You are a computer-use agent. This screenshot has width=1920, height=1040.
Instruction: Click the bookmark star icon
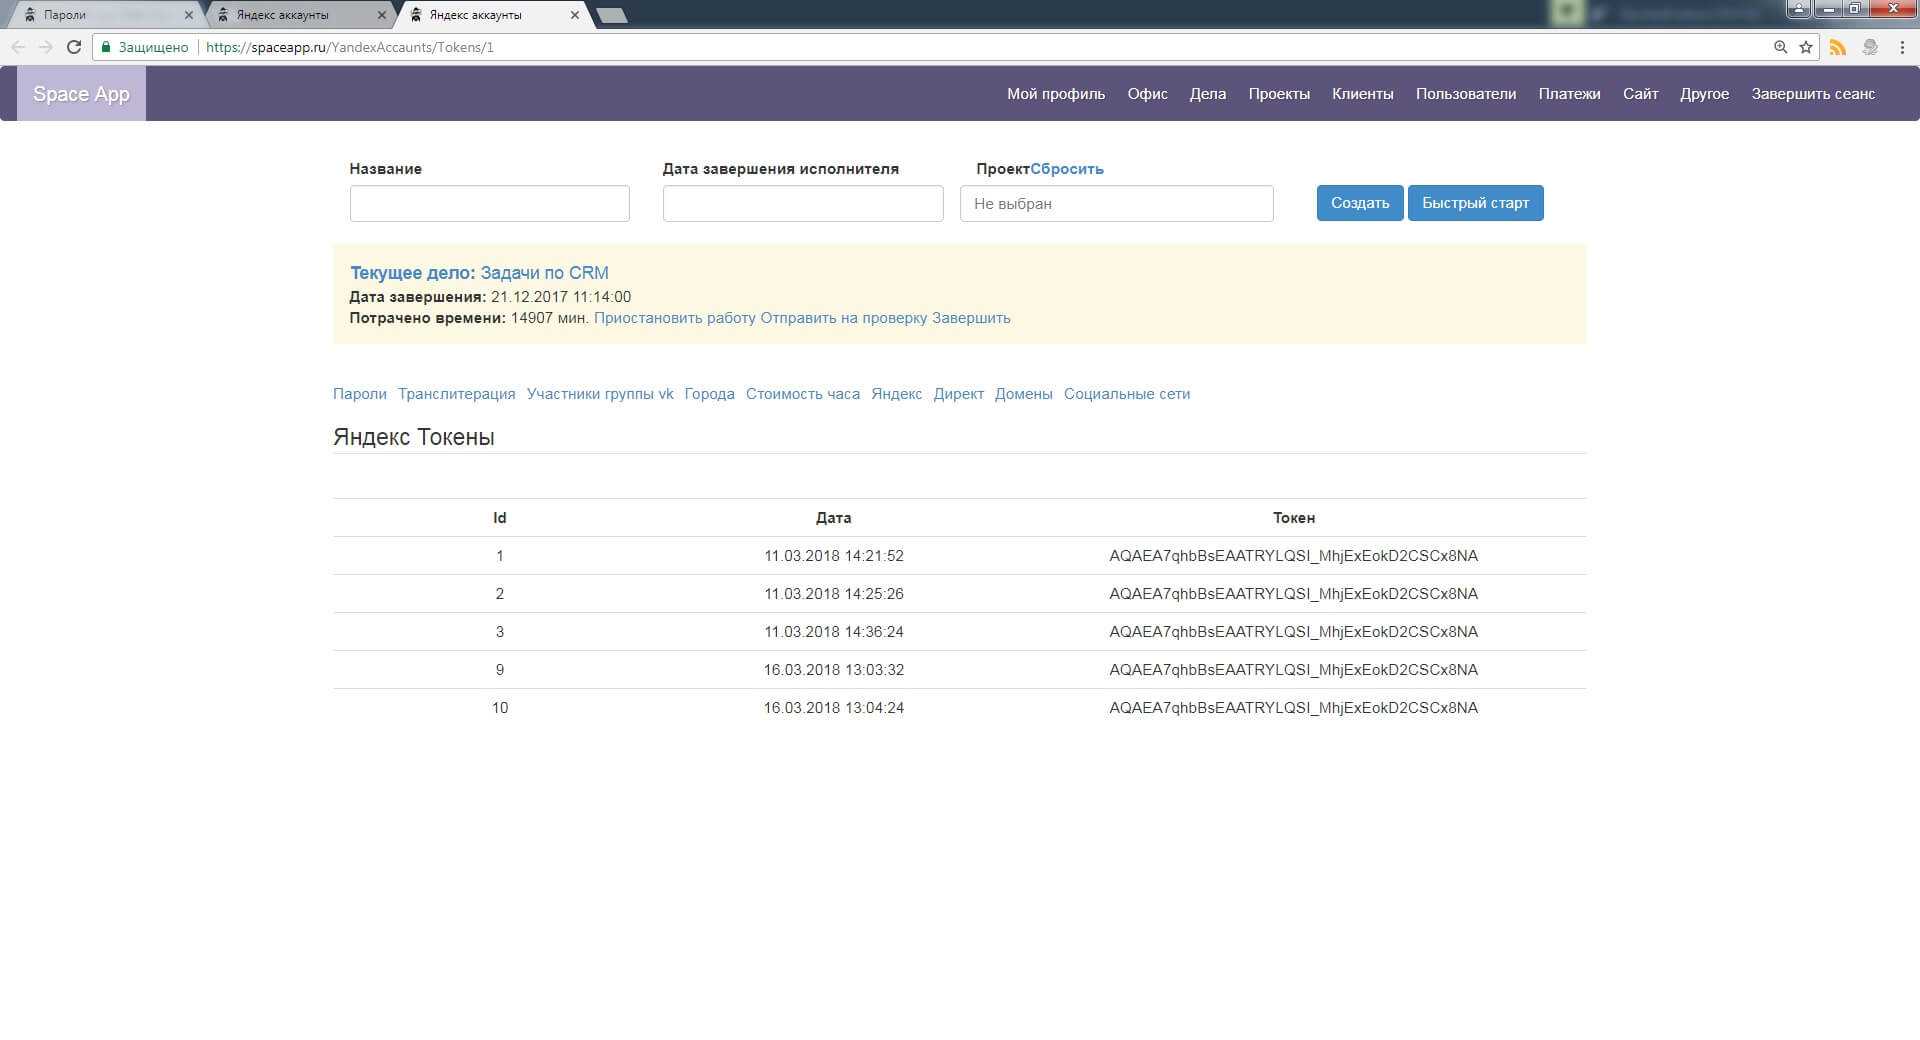1806,47
